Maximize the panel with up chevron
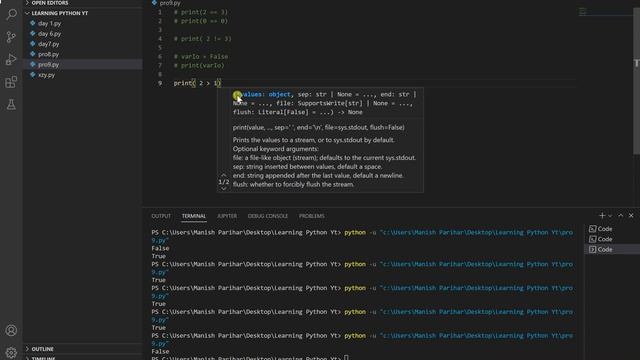This screenshot has height=360, width=640. [x=621, y=216]
